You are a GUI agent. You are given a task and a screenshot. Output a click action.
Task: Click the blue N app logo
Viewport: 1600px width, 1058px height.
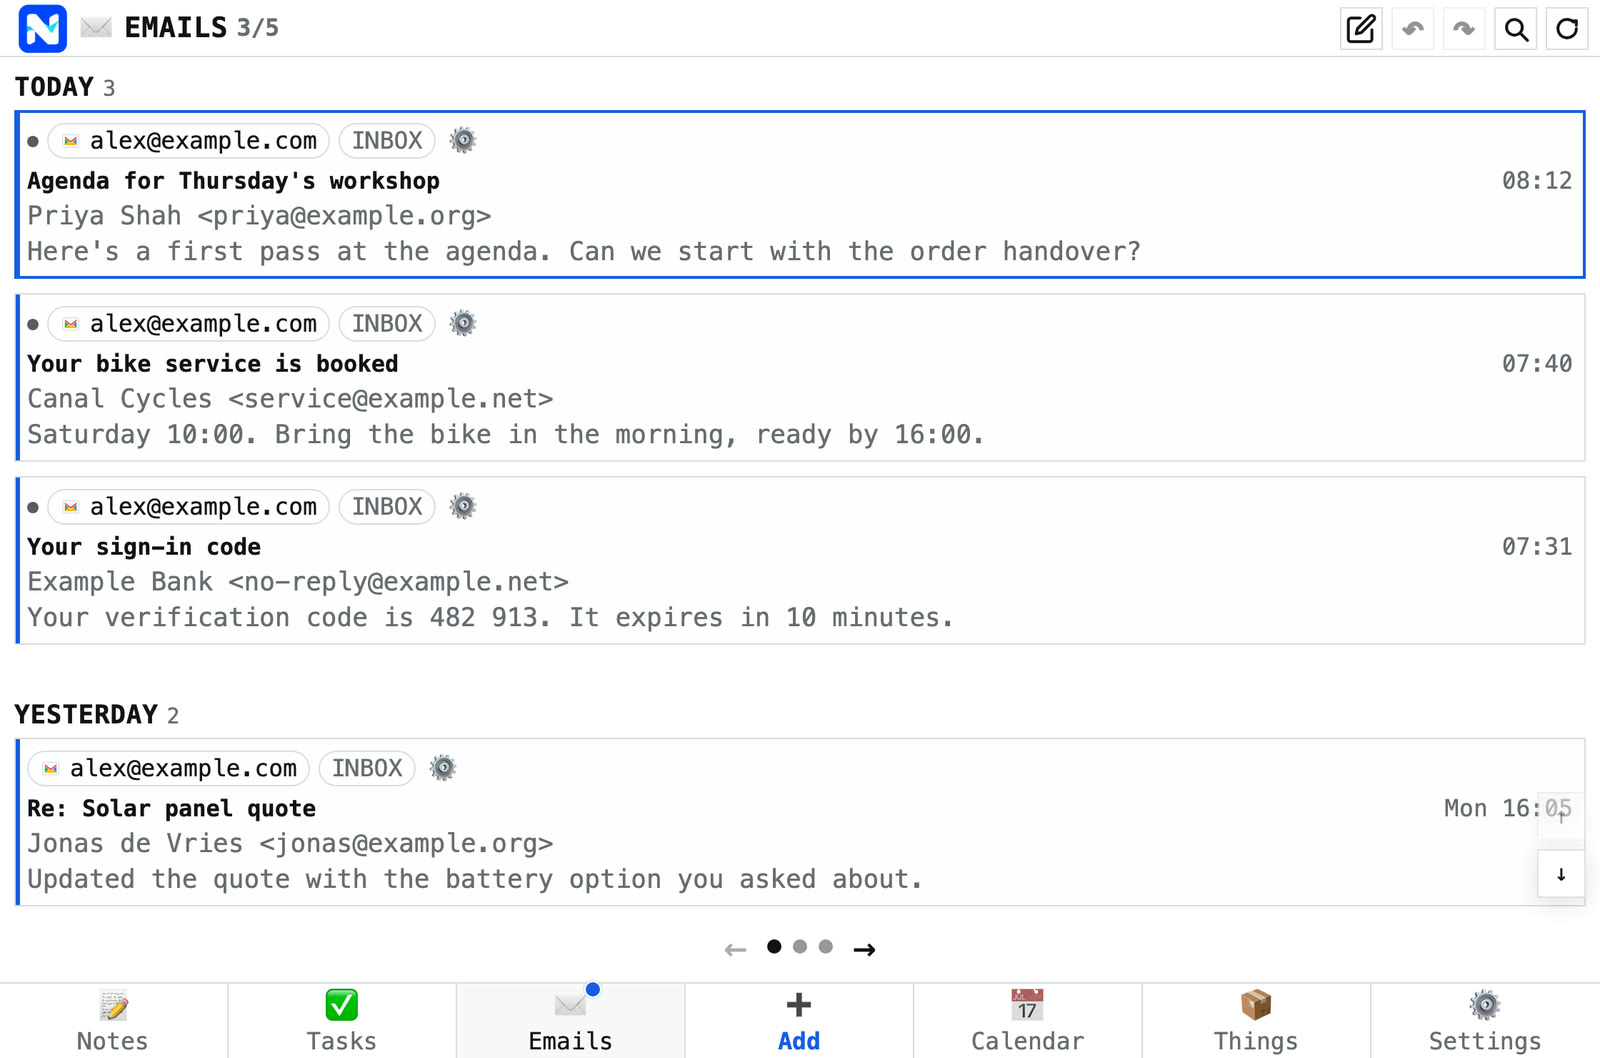pos(42,28)
